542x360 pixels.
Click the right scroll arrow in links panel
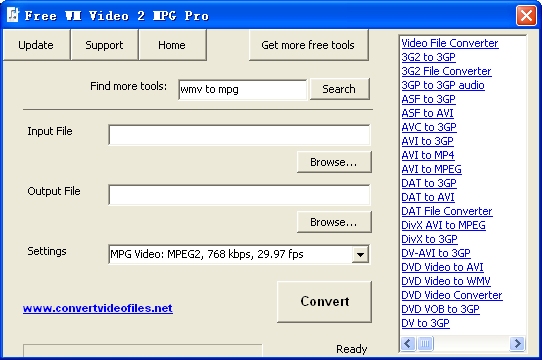pos(517,344)
